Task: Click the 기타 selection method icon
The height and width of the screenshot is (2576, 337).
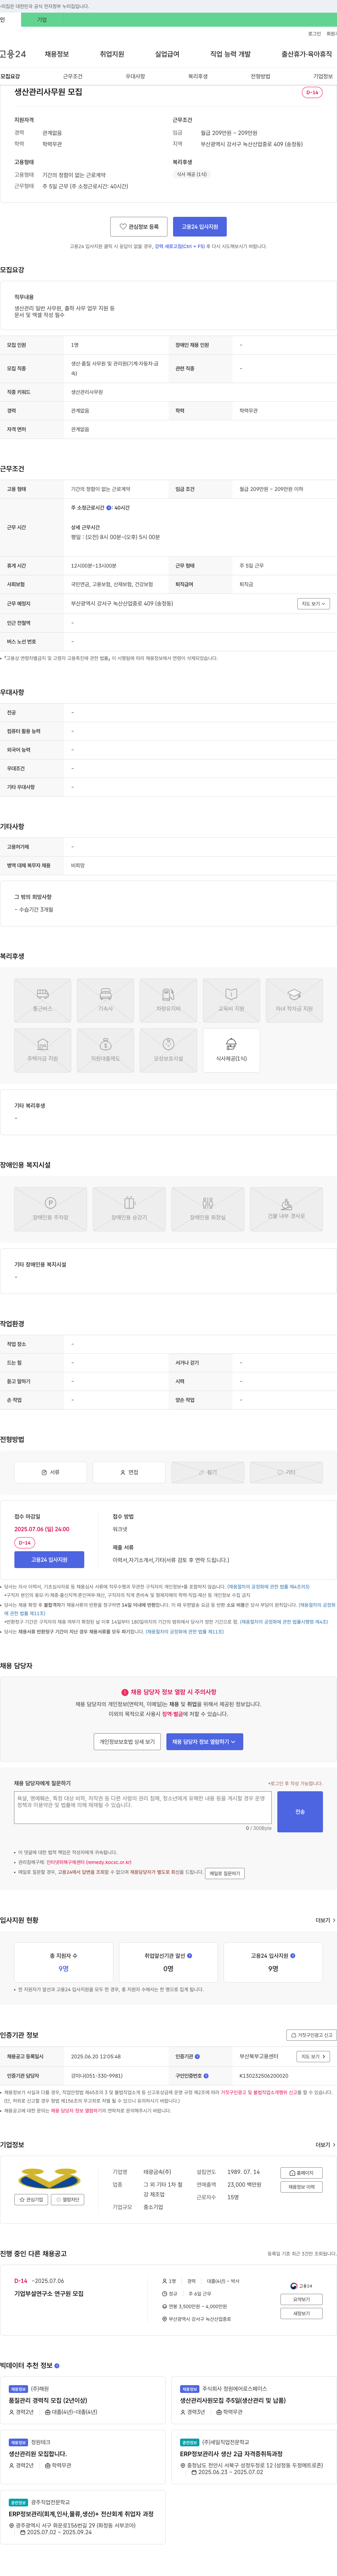Action: [281, 1472]
